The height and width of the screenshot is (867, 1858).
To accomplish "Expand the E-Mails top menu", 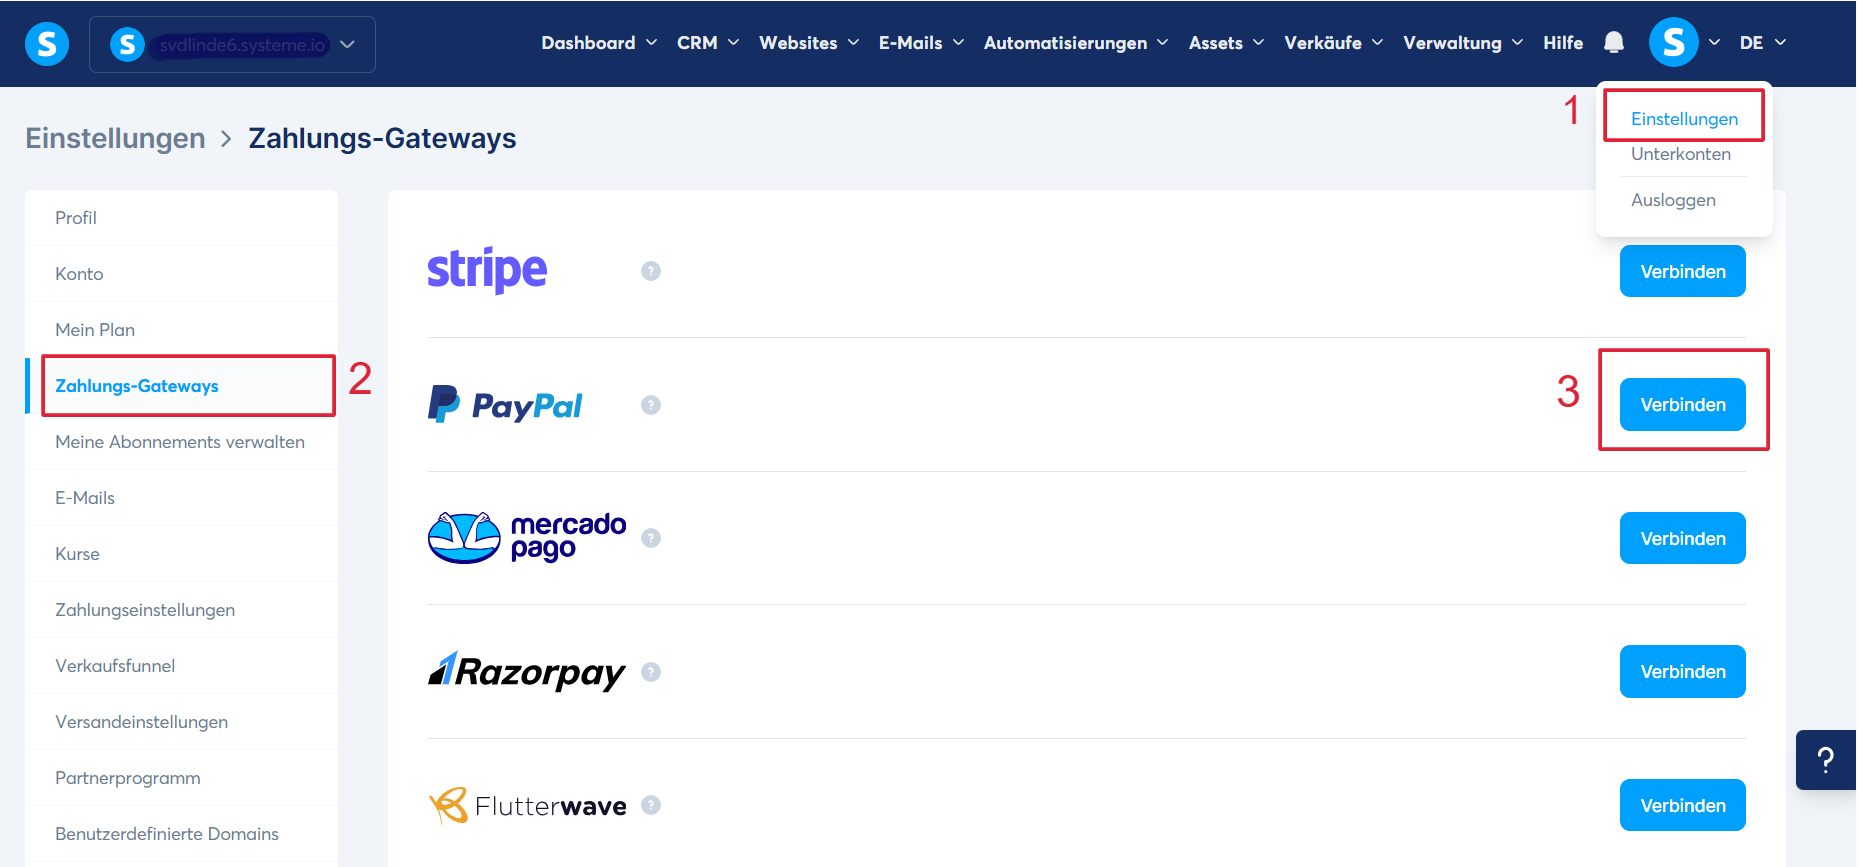I will 921,43.
